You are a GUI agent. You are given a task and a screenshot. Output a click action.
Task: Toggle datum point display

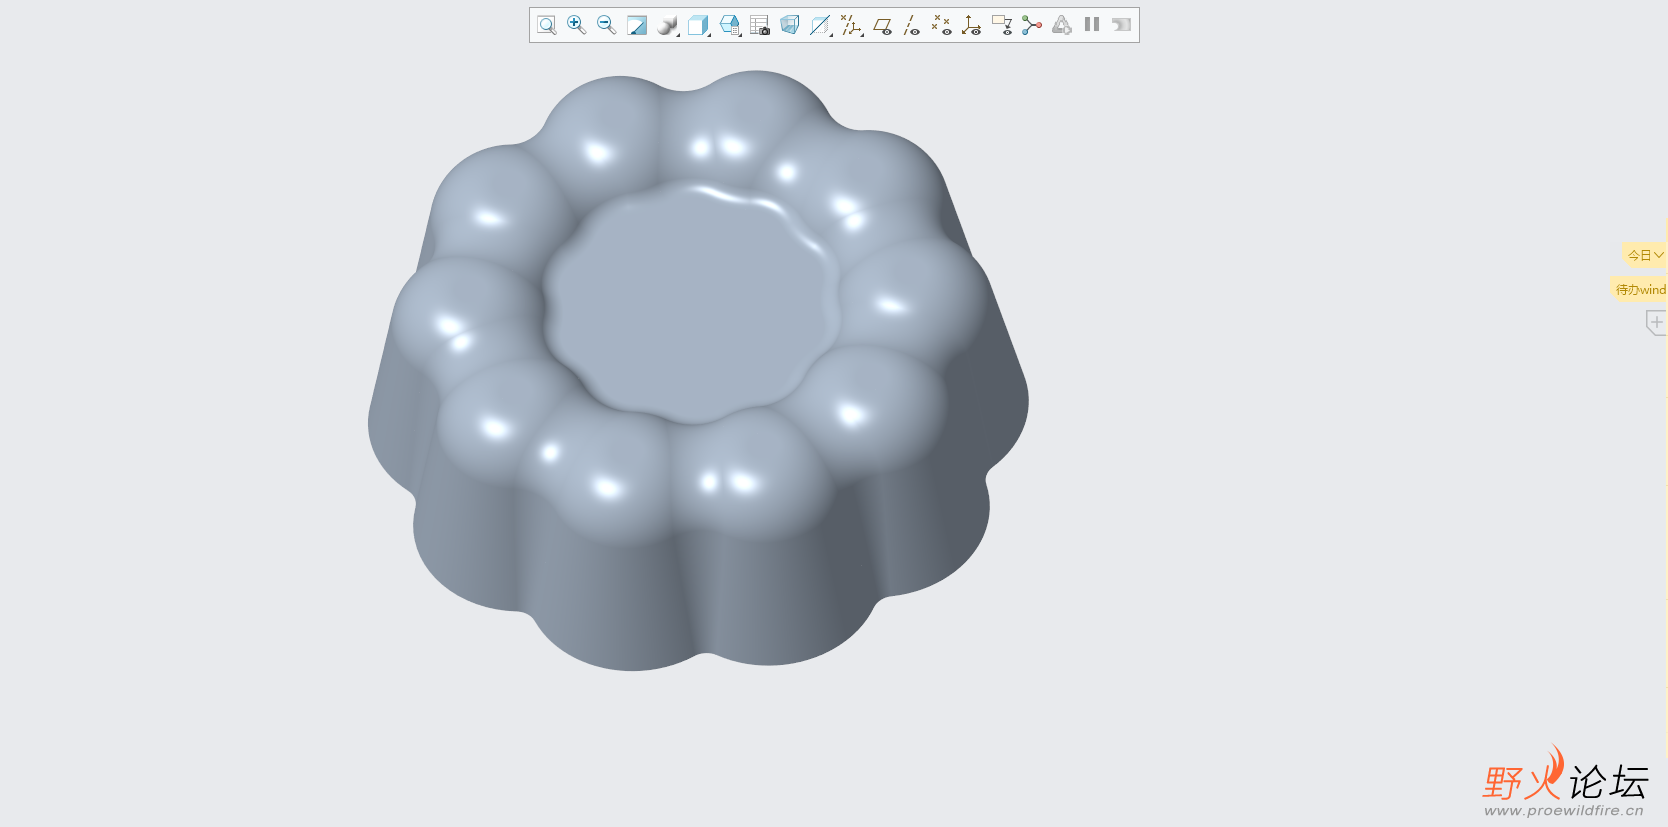(941, 25)
